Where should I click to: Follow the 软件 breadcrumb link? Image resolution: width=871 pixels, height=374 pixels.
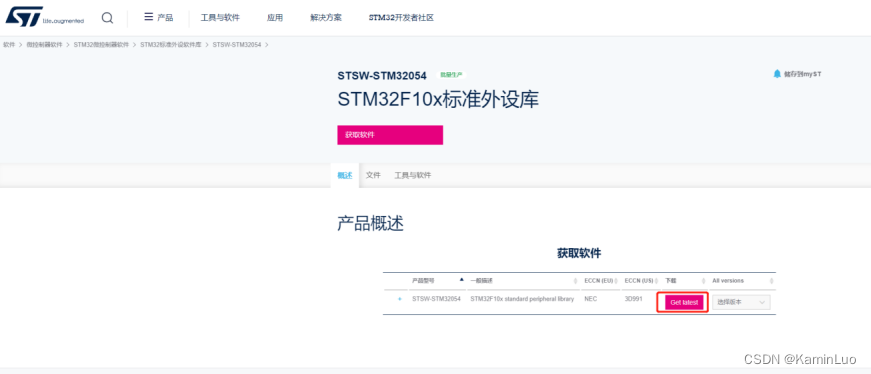pos(9,44)
